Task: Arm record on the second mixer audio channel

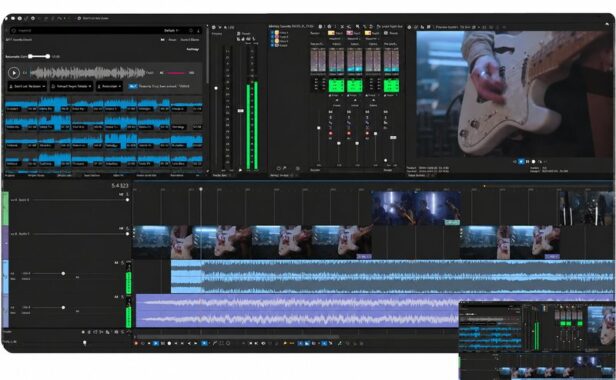Action: pyautogui.click(x=349, y=134)
